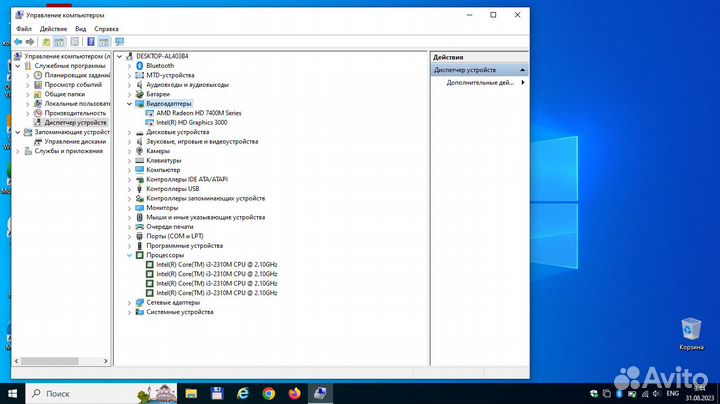The width and height of the screenshot is (720, 404).
Task: Select Программные устройства category
Action: point(185,246)
